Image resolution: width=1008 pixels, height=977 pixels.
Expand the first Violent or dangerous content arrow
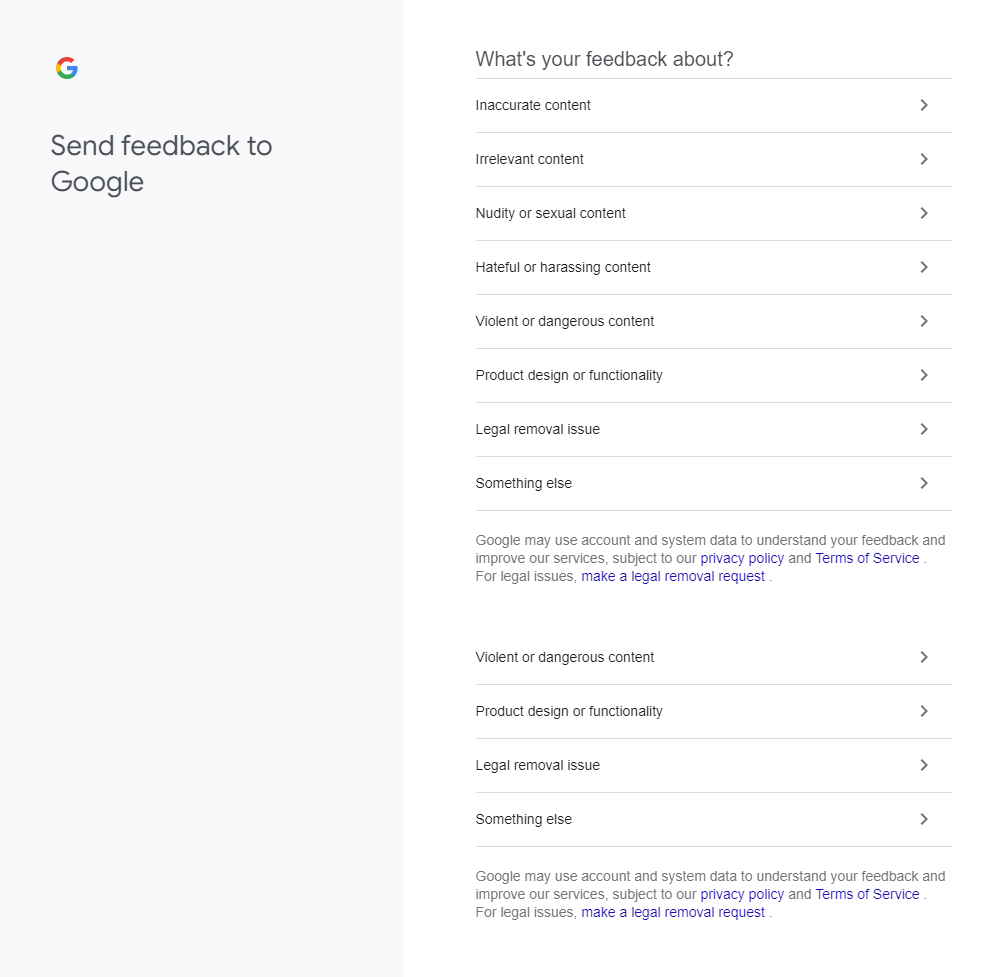click(x=924, y=321)
